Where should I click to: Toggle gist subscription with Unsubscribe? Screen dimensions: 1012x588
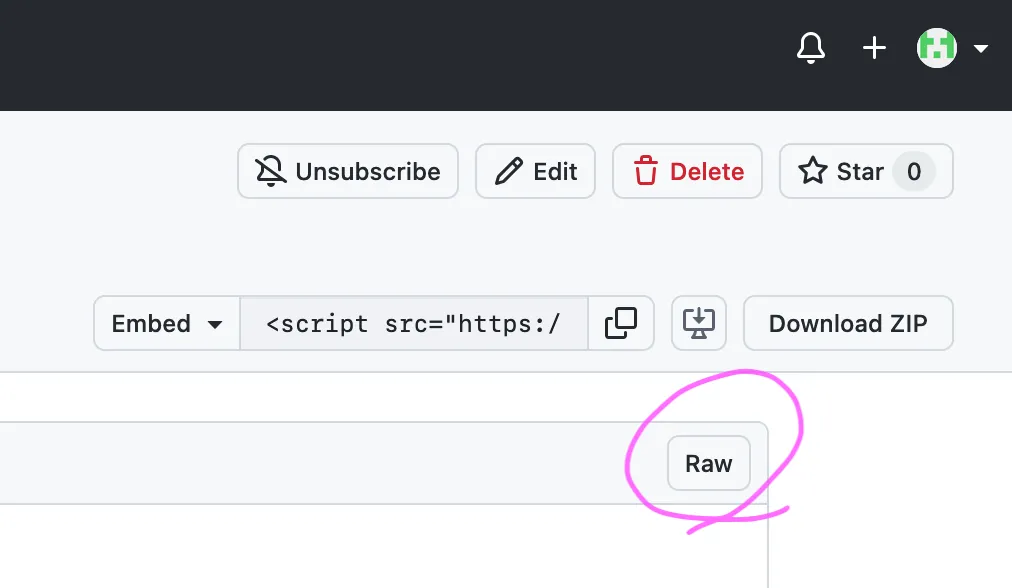tap(348, 172)
